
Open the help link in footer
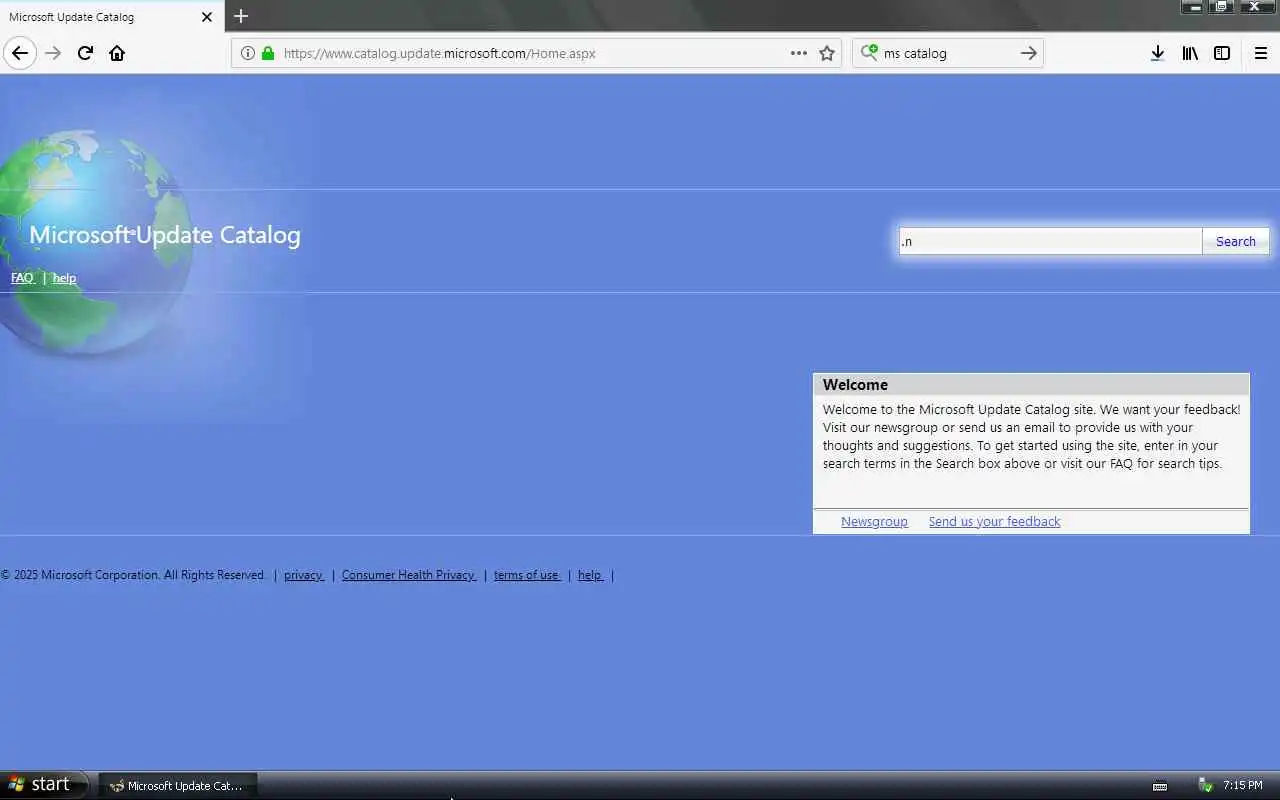click(590, 575)
